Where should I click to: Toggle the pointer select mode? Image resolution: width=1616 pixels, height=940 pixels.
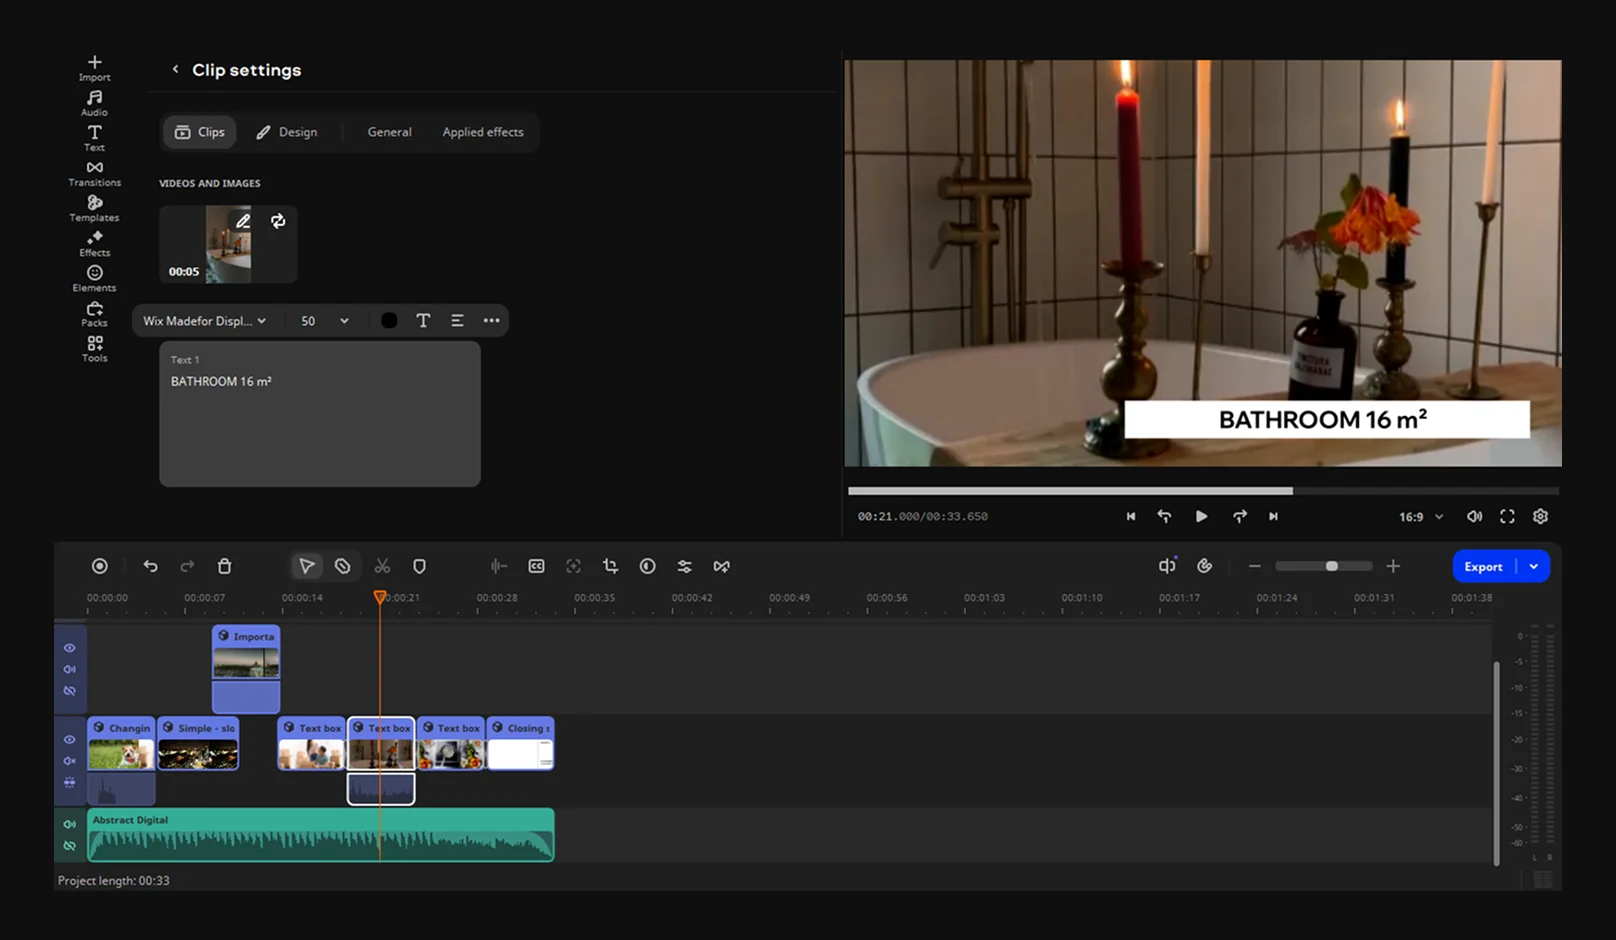coord(306,566)
